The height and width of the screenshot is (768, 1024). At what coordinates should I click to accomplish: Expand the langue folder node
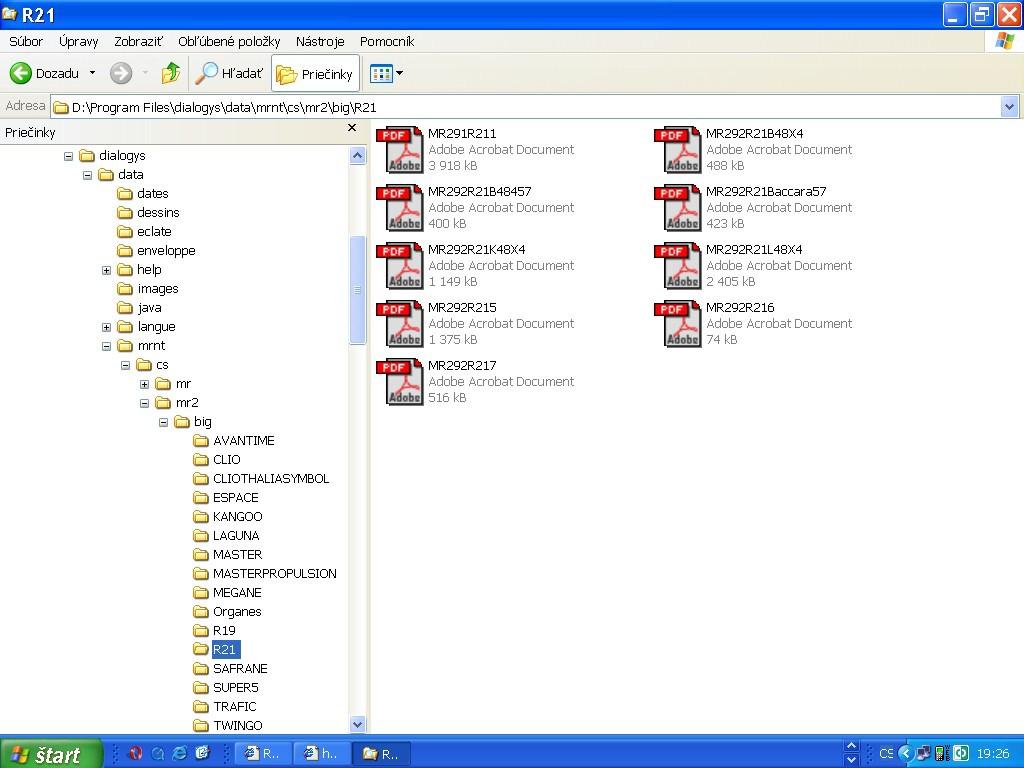(x=106, y=327)
